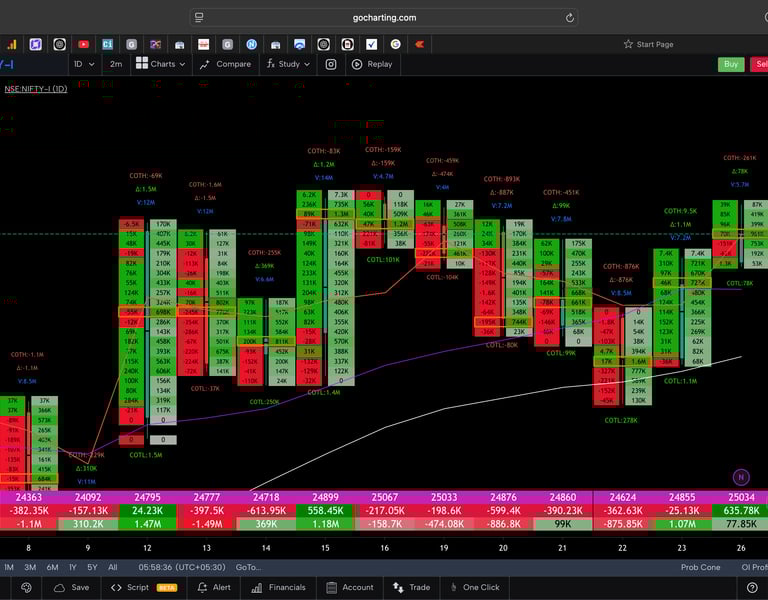
Task: Select the 1M range button
Action: click(x=9, y=567)
